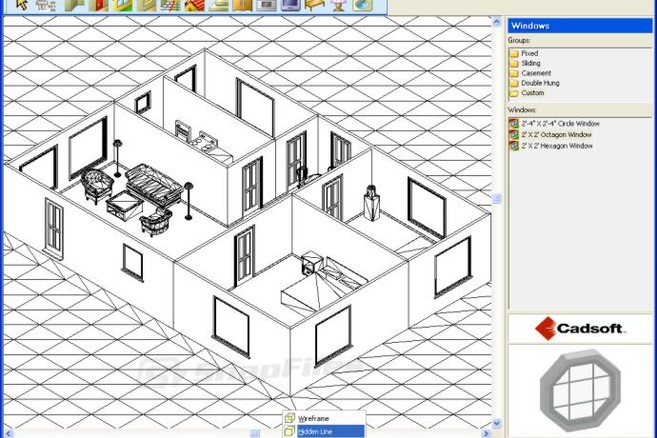Select the furniture table tool icon
Viewport: 657px width, 438px height.
(314, 5)
